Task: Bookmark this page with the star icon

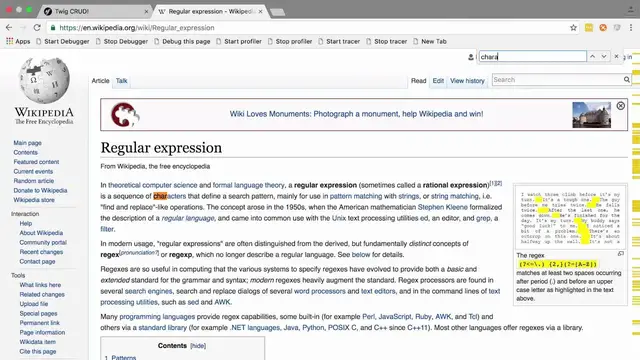Action: click(573, 28)
